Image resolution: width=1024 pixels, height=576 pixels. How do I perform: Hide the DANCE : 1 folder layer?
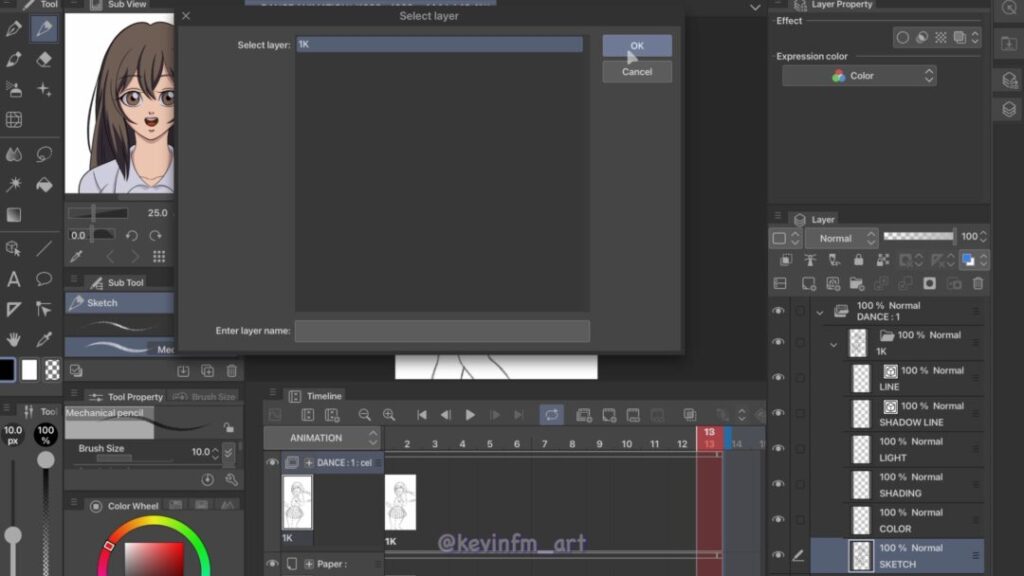[x=778, y=312]
